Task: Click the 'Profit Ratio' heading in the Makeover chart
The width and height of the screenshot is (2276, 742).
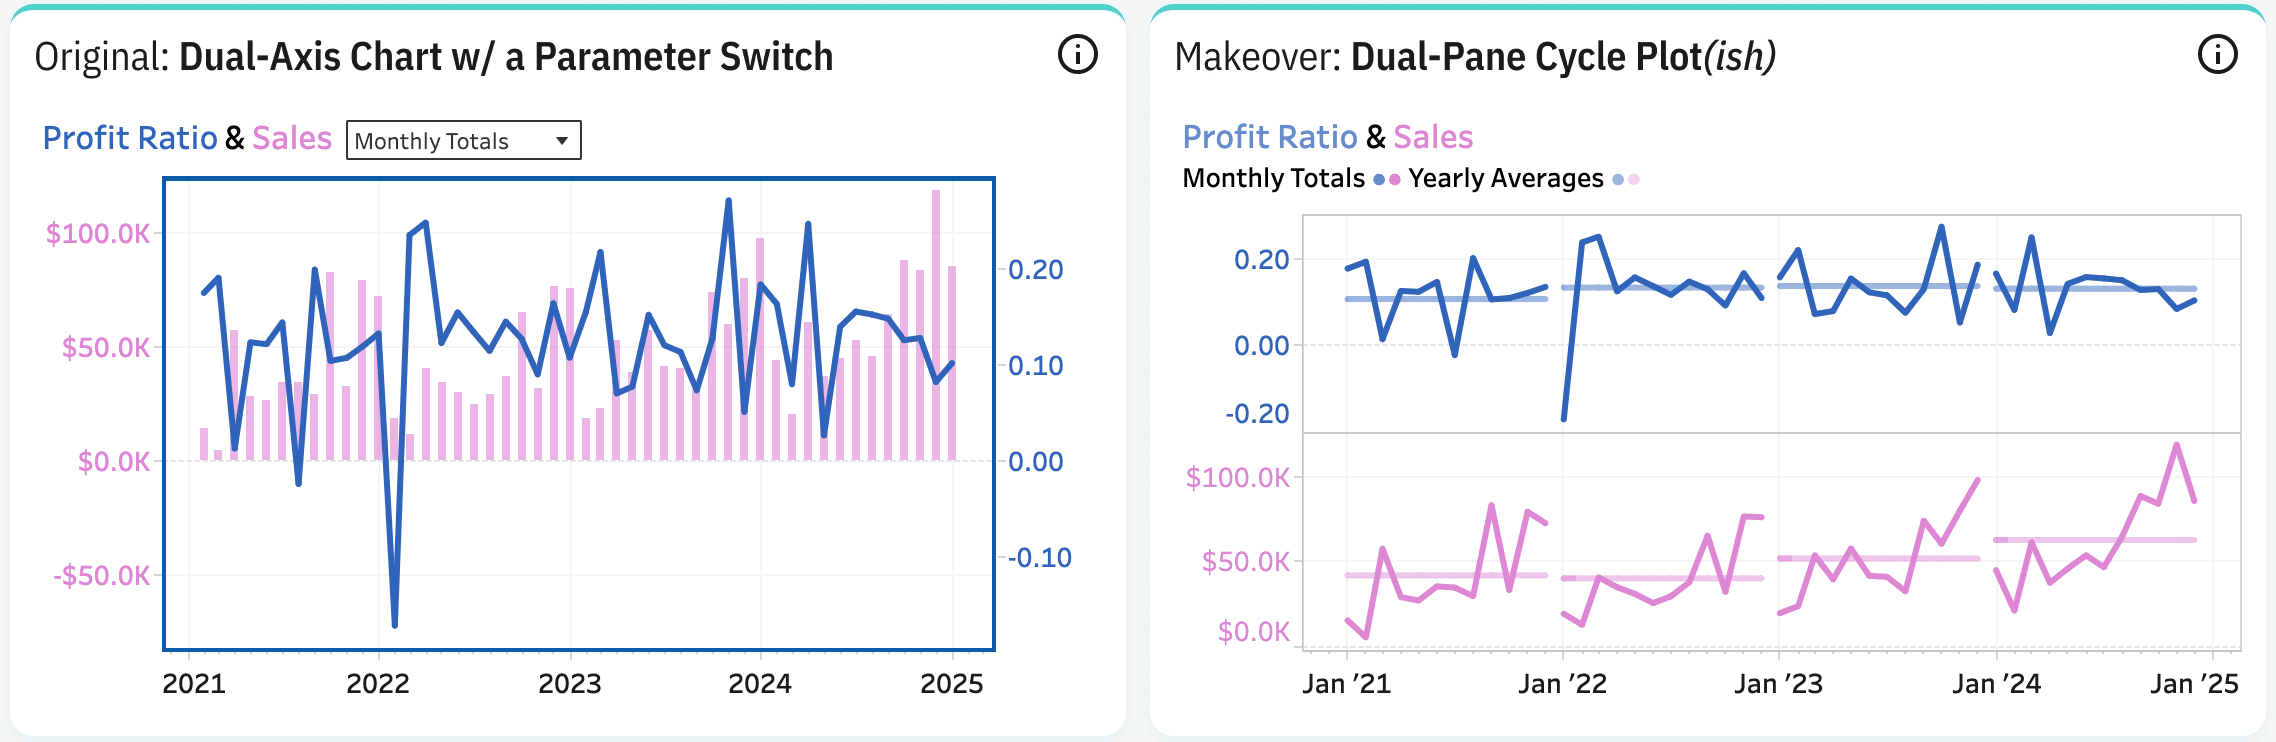Action: coord(1270,137)
